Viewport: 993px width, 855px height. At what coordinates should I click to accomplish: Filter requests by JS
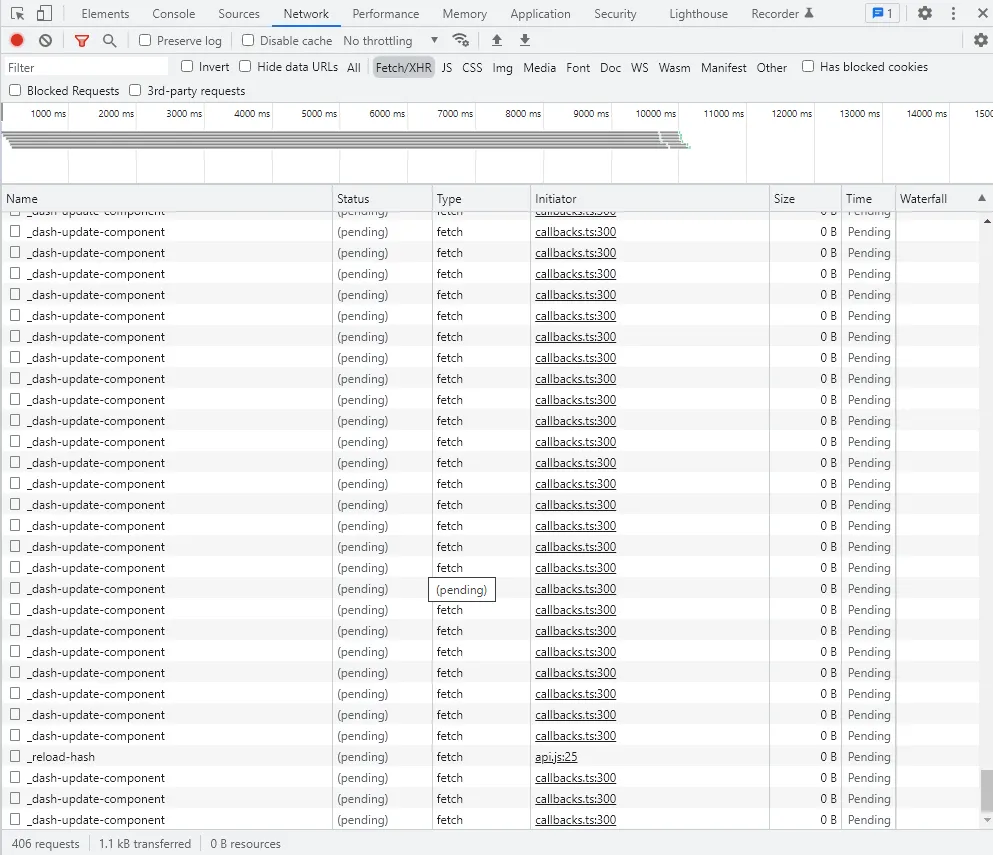tap(446, 68)
